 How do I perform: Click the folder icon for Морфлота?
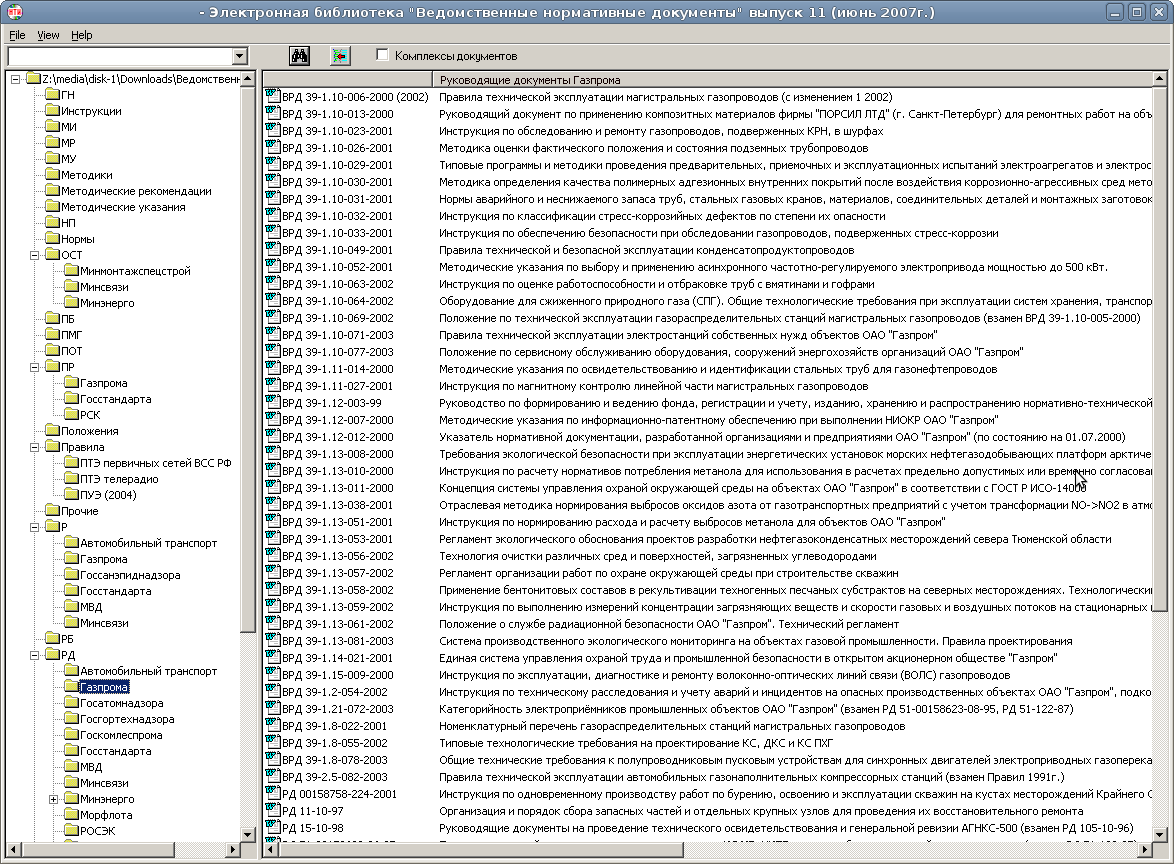point(71,815)
